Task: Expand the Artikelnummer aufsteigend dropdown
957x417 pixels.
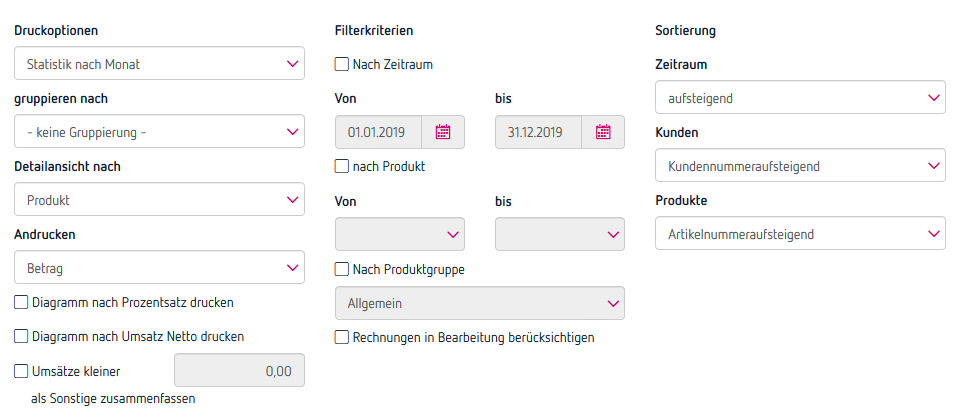Action: point(799,234)
